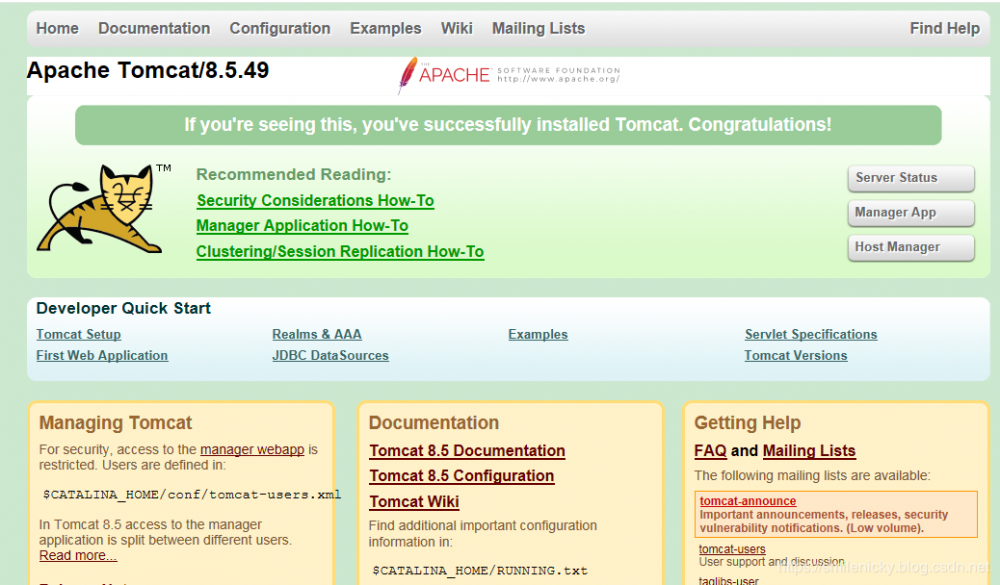Click the Server Status button
This screenshot has width=1000, height=585.
click(911, 178)
